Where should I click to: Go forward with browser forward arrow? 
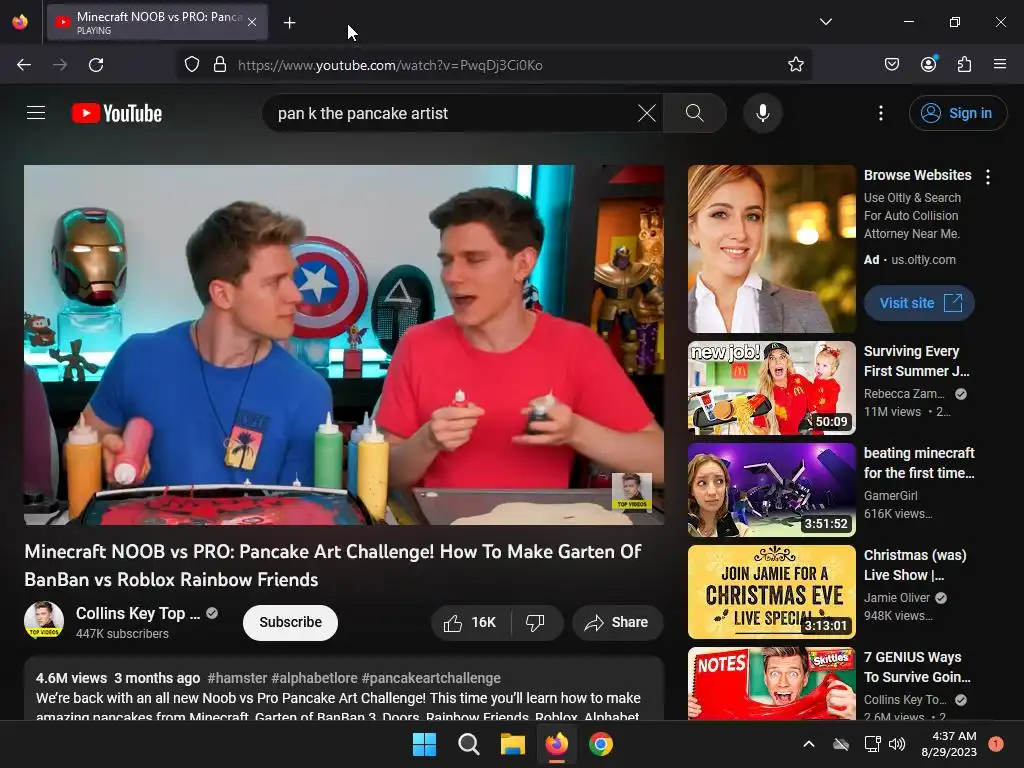[x=60, y=65]
